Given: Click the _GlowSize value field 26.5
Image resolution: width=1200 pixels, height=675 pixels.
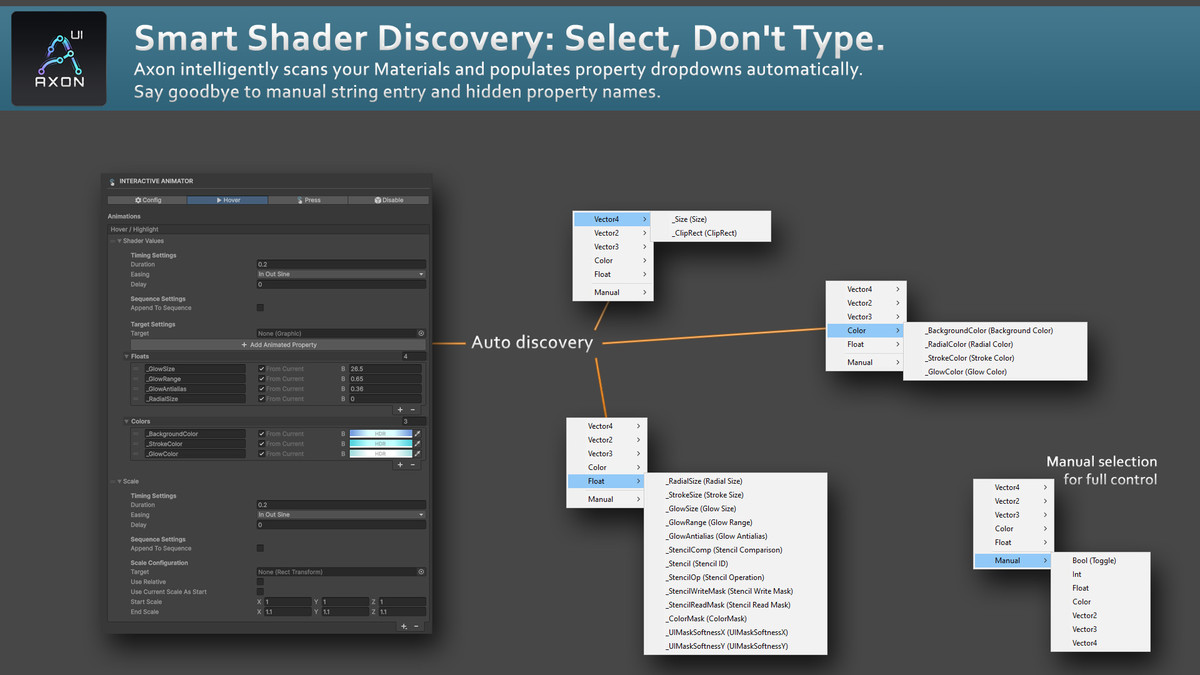Looking at the screenshot, I should (x=385, y=369).
